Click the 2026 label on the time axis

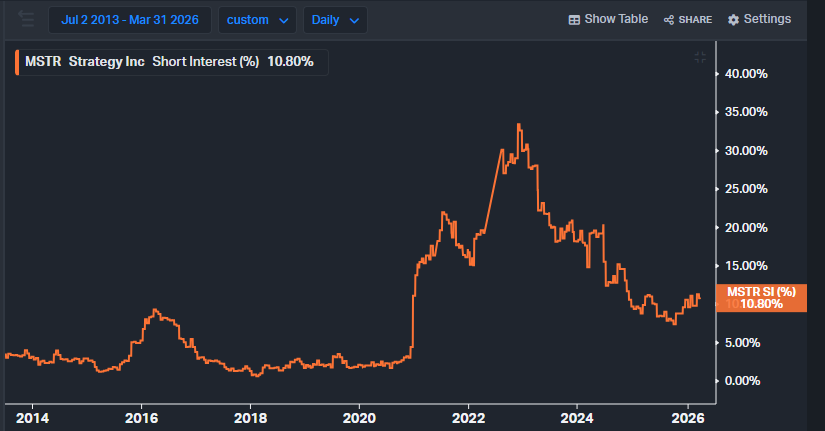(685, 417)
